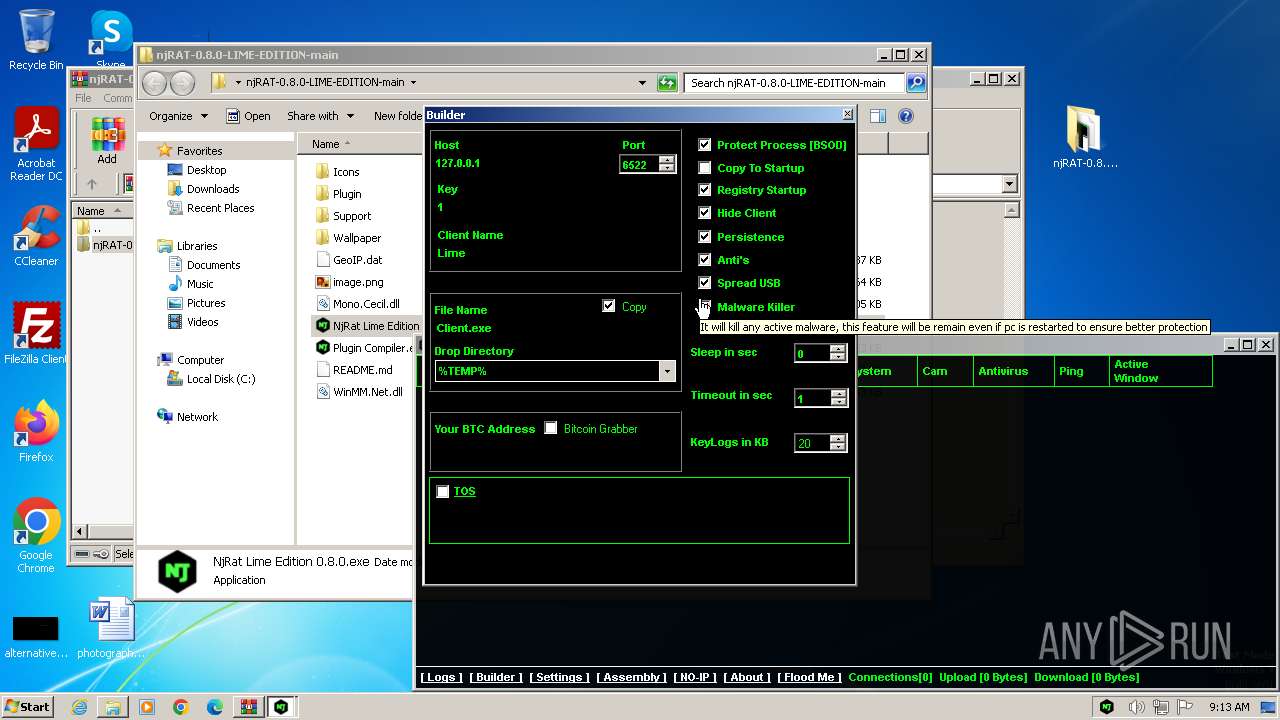Open the Builder menu item

coord(496,677)
